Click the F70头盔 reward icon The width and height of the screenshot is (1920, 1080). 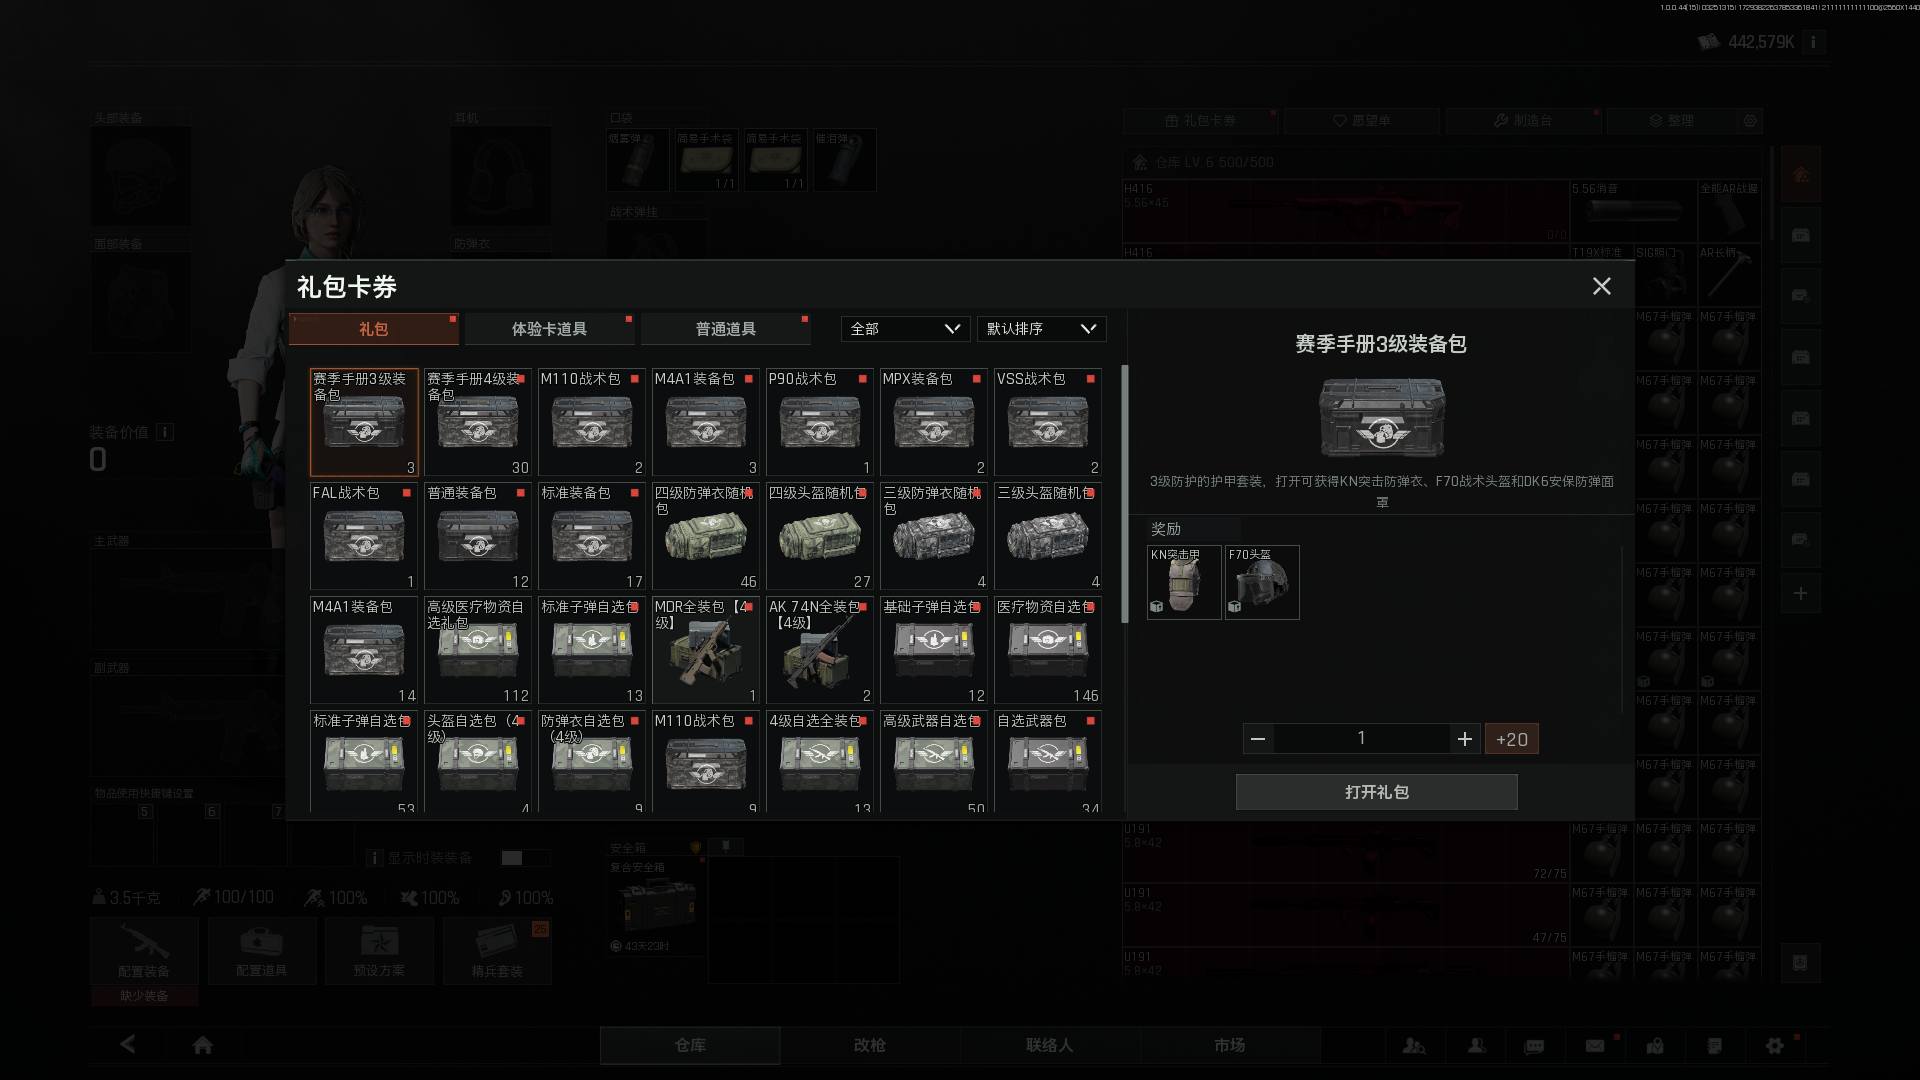coord(1261,583)
